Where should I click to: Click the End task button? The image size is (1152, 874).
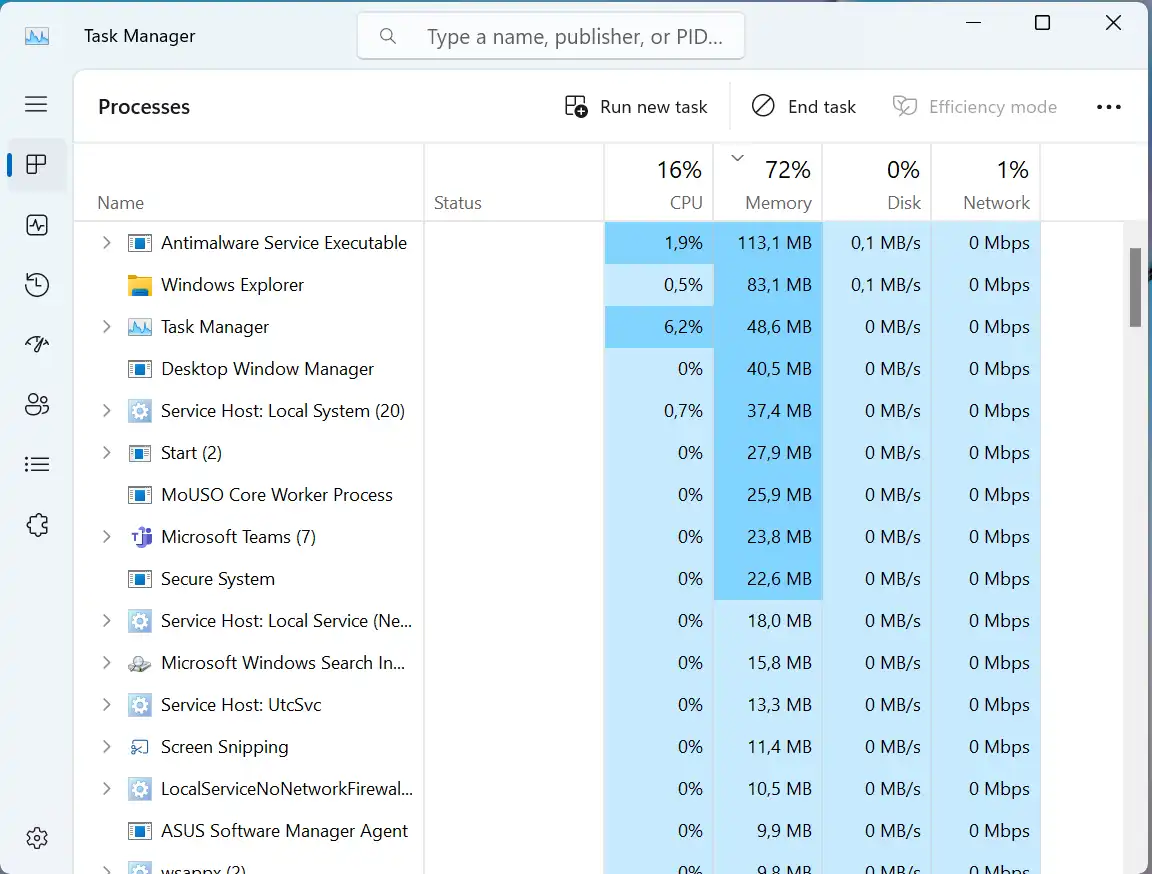click(x=804, y=107)
